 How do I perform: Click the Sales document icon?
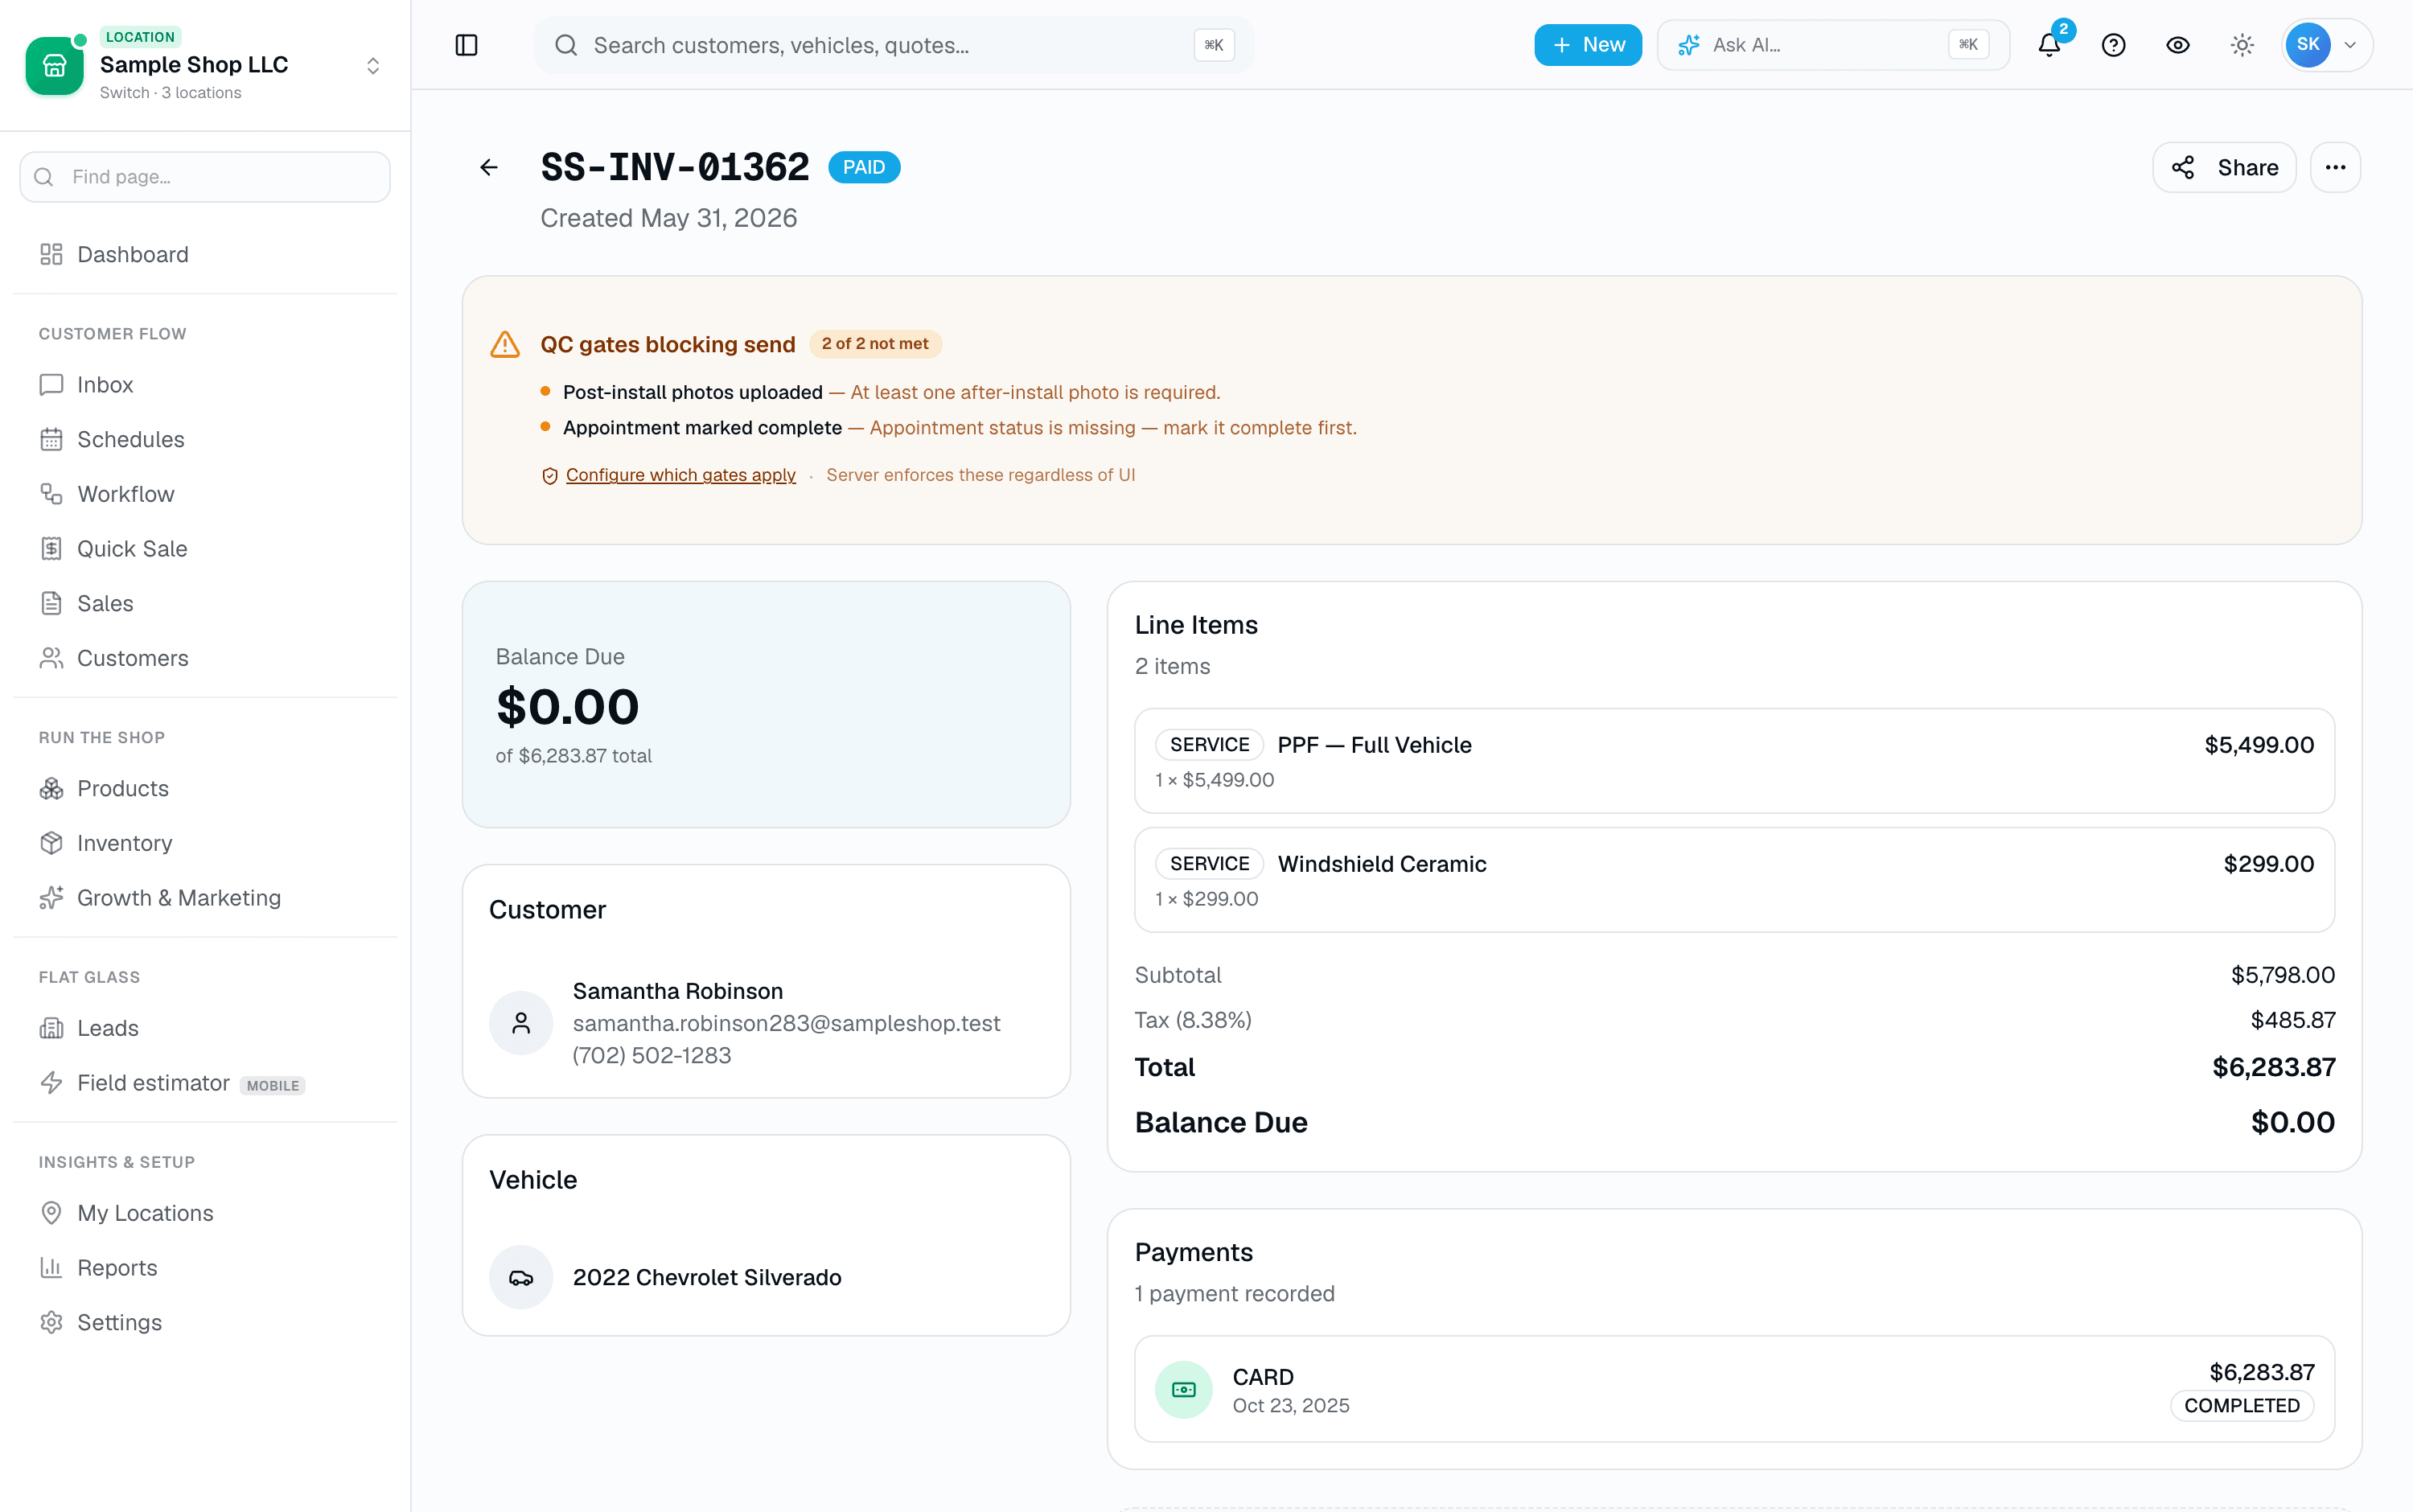click(51, 604)
